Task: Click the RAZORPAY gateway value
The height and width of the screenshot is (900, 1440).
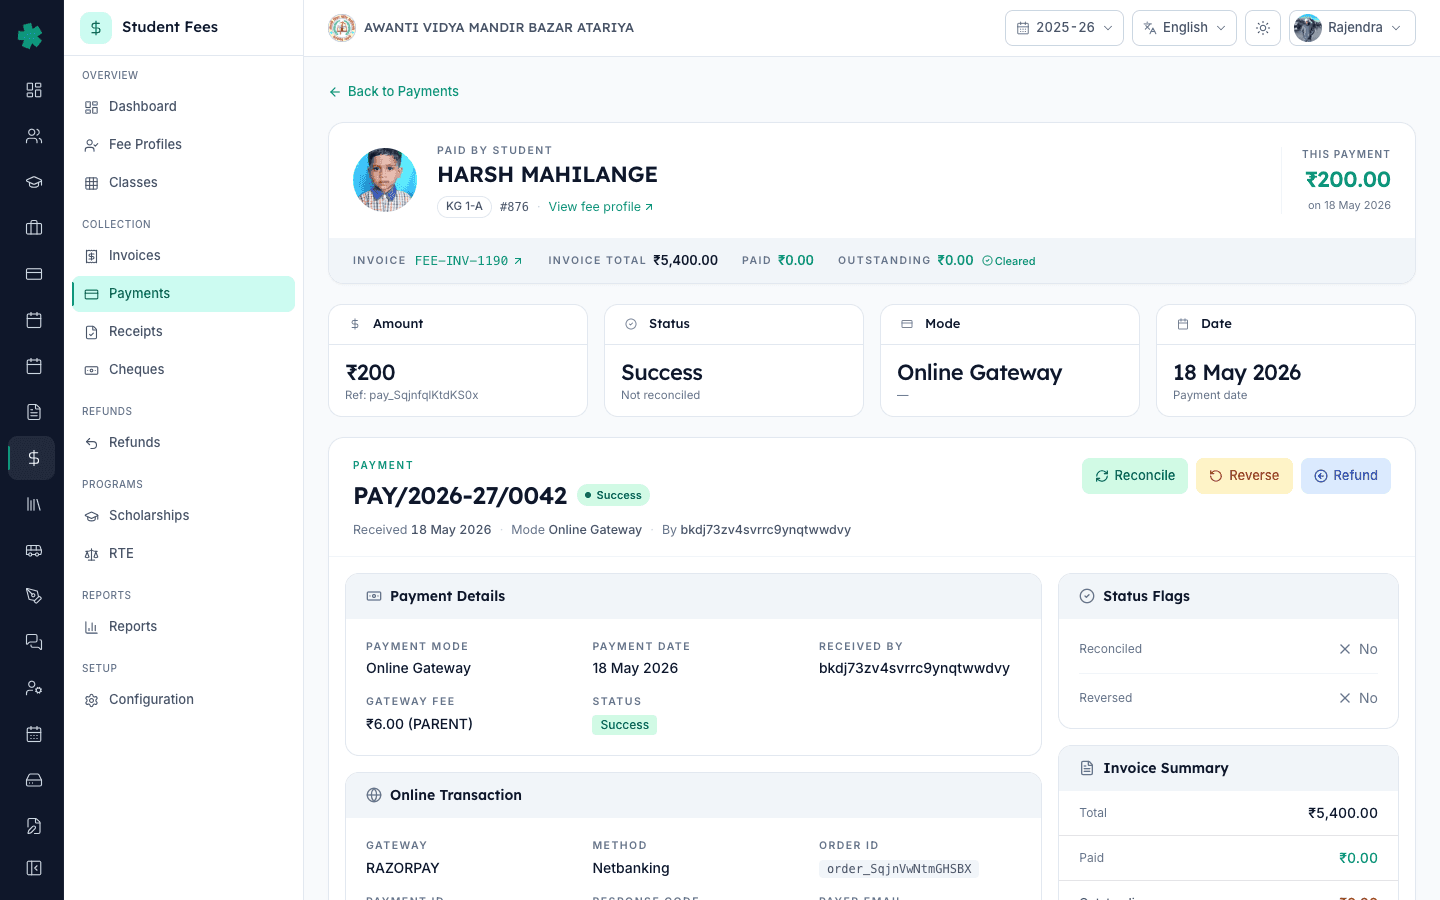Action: (403, 868)
